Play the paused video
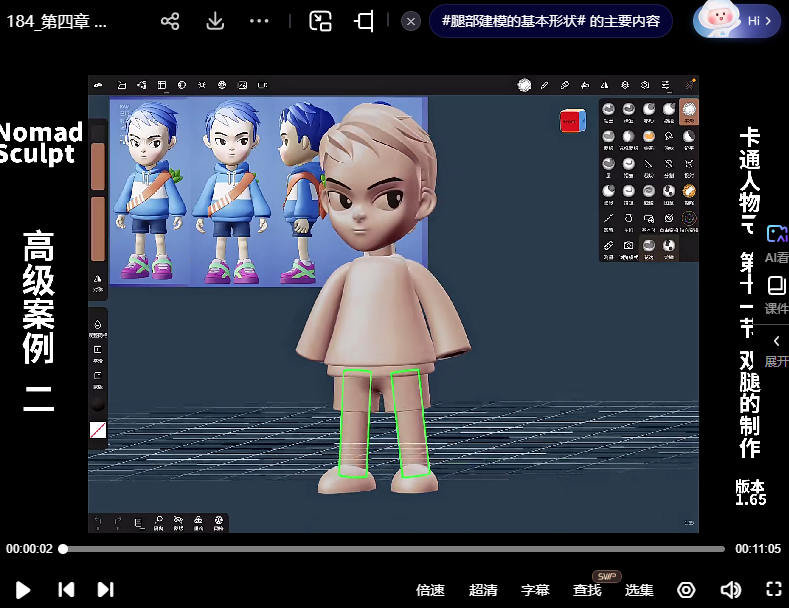The width and height of the screenshot is (789, 608). (x=23, y=590)
